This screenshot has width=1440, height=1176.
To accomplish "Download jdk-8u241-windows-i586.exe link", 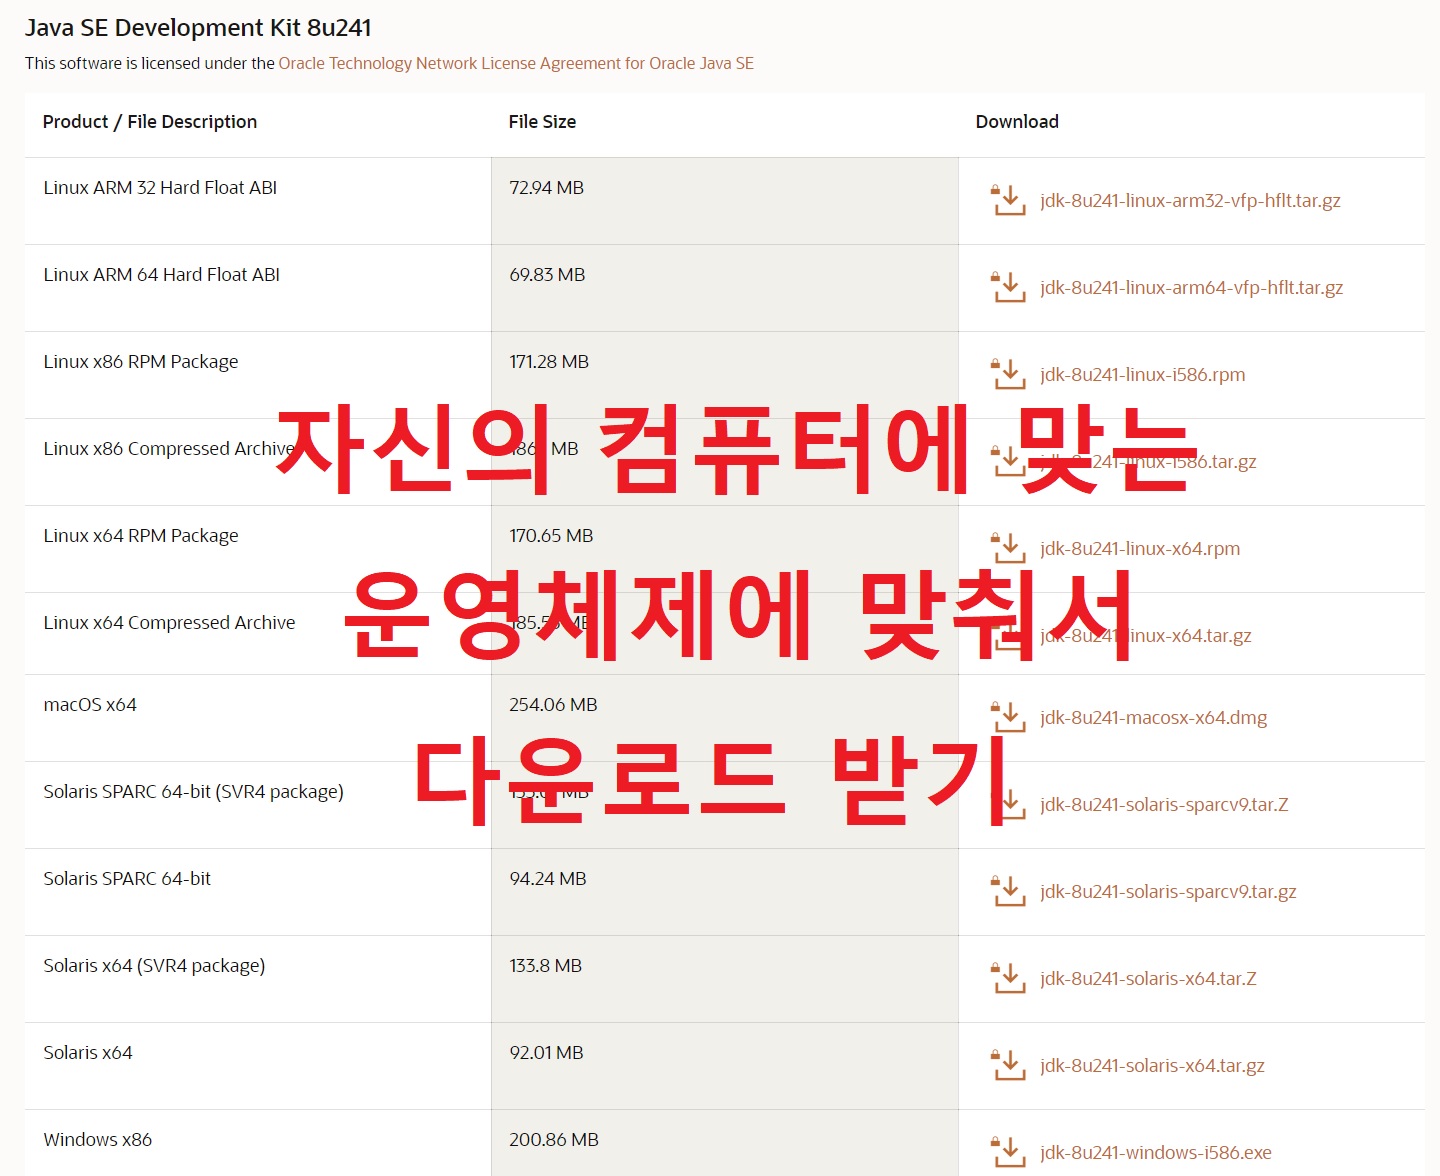I will pyautogui.click(x=1156, y=1152).
